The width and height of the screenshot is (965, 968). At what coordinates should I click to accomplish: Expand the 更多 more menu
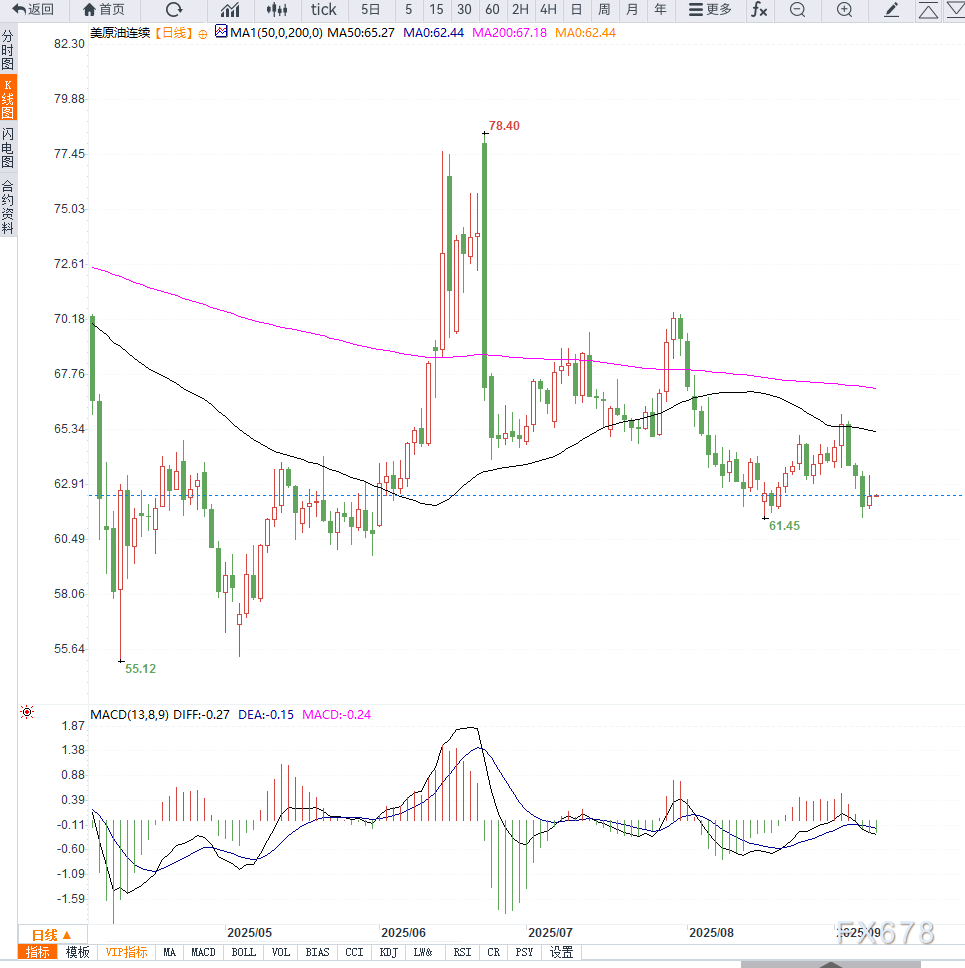(710, 10)
